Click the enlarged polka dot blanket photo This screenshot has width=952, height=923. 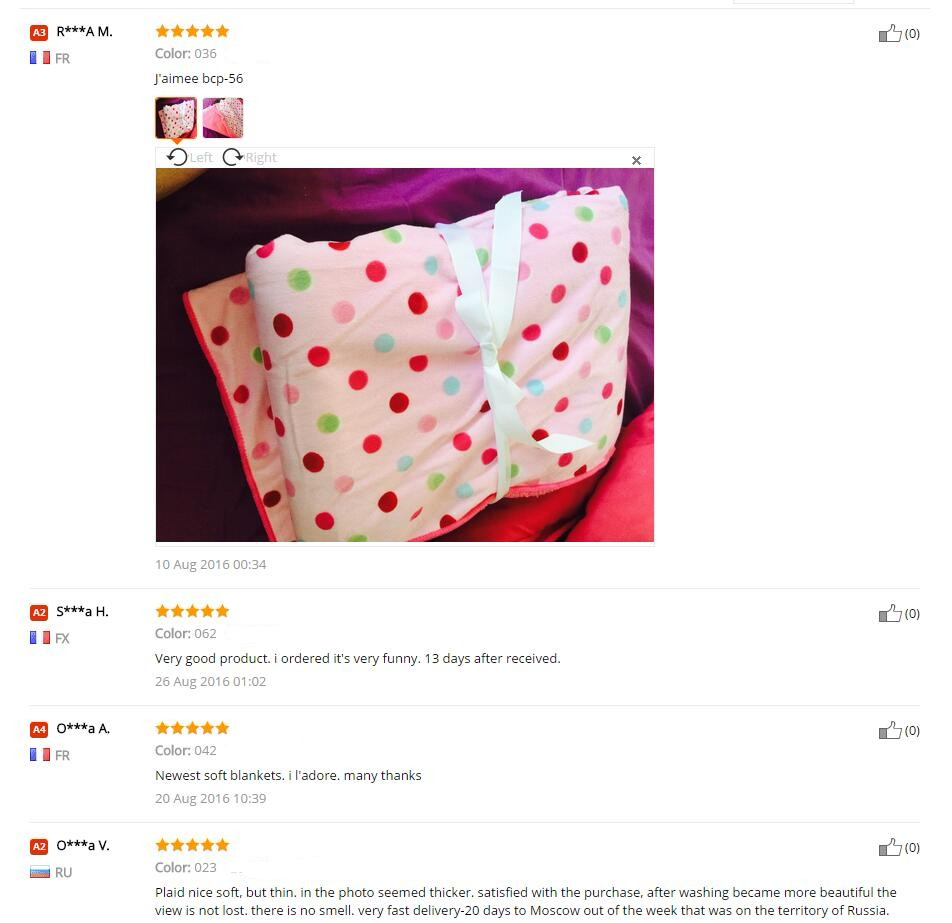pos(405,355)
